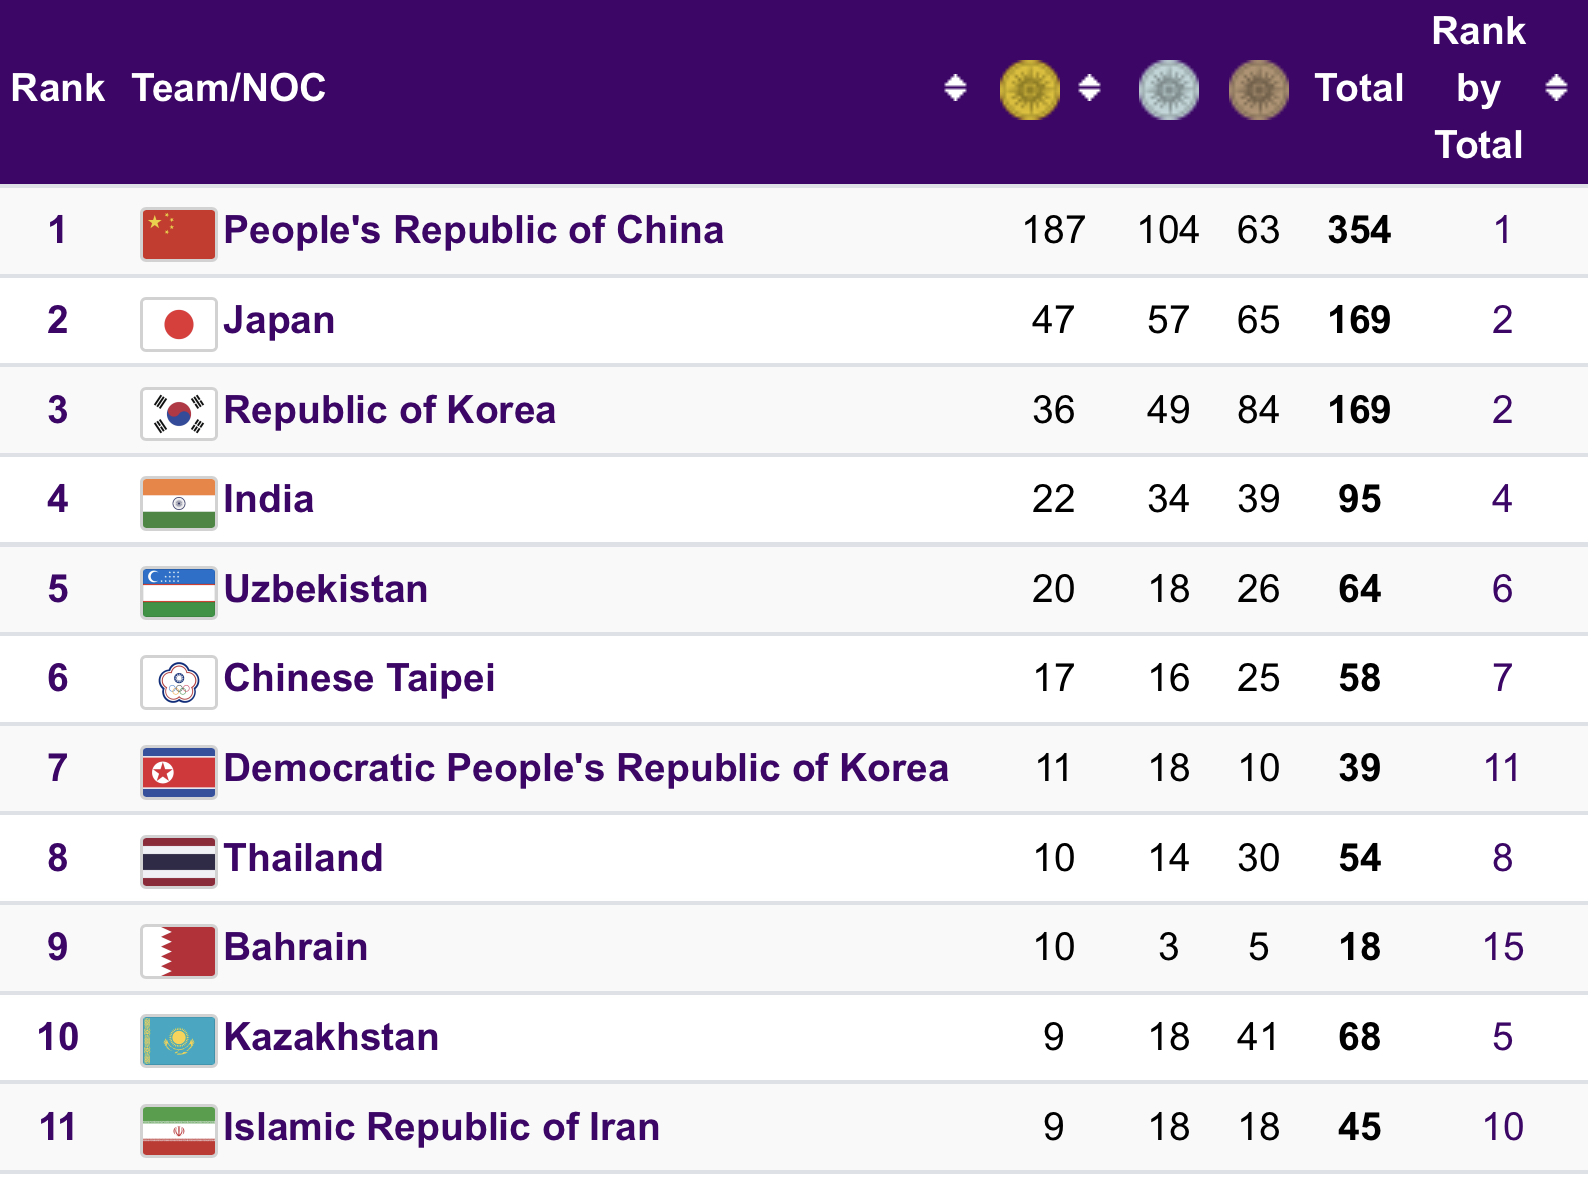This screenshot has height=1179, width=1593.
Task: Click the Republic of Korea flag
Action: tap(179, 413)
